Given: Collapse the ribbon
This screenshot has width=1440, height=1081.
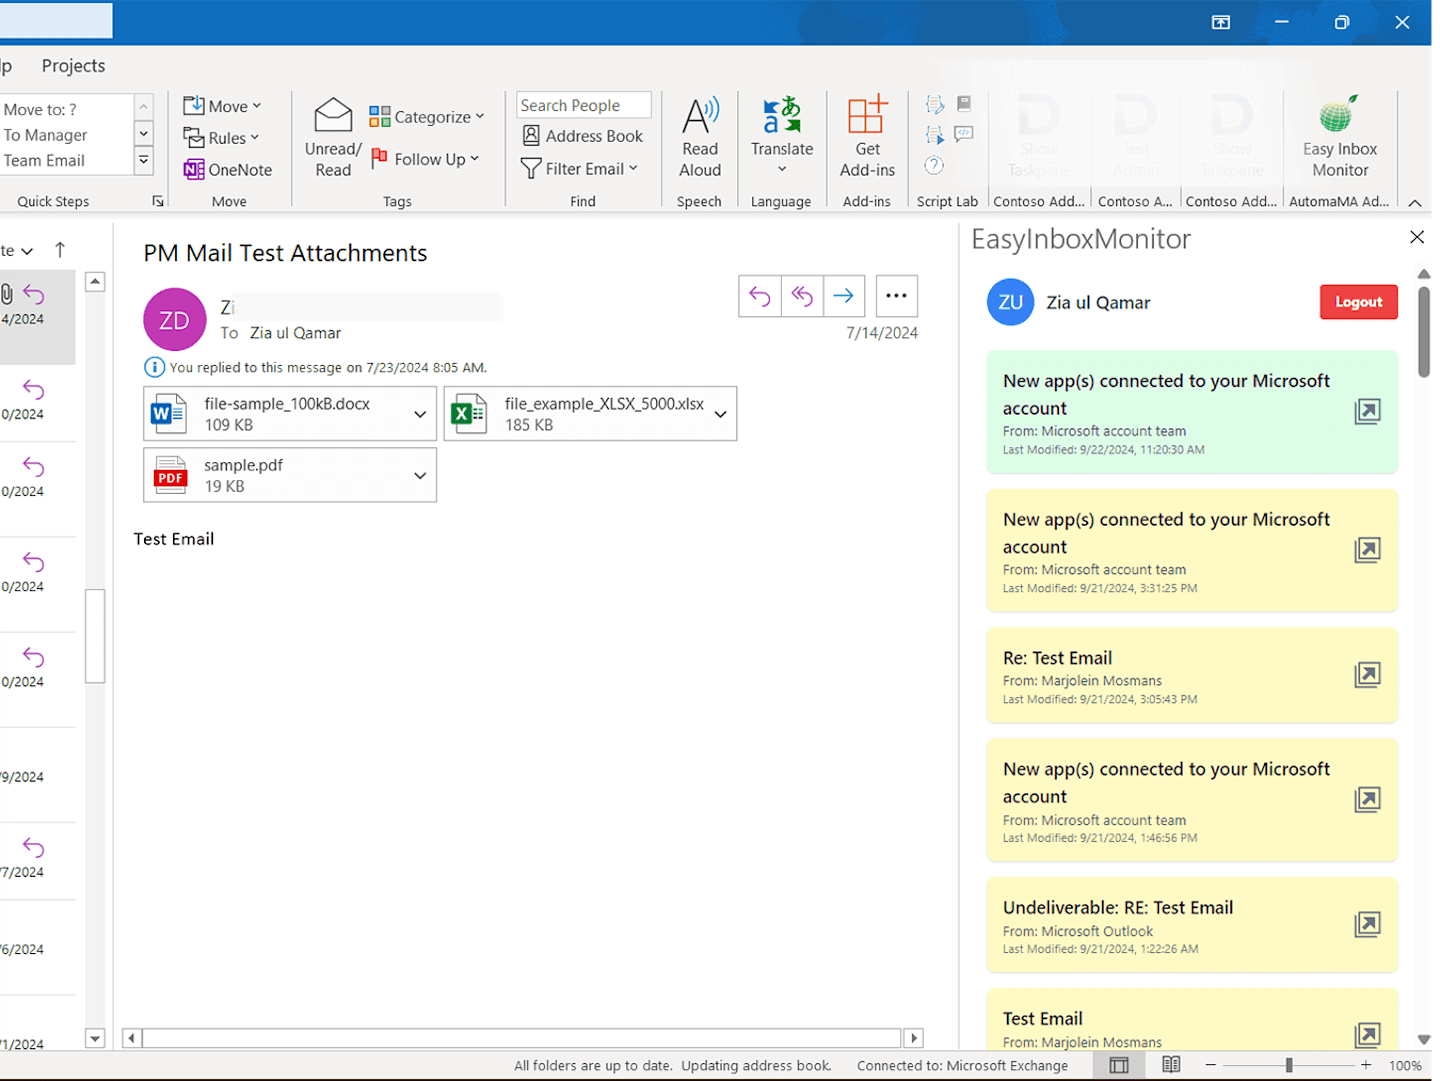Looking at the screenshot, I should (x=1415, y=202).
